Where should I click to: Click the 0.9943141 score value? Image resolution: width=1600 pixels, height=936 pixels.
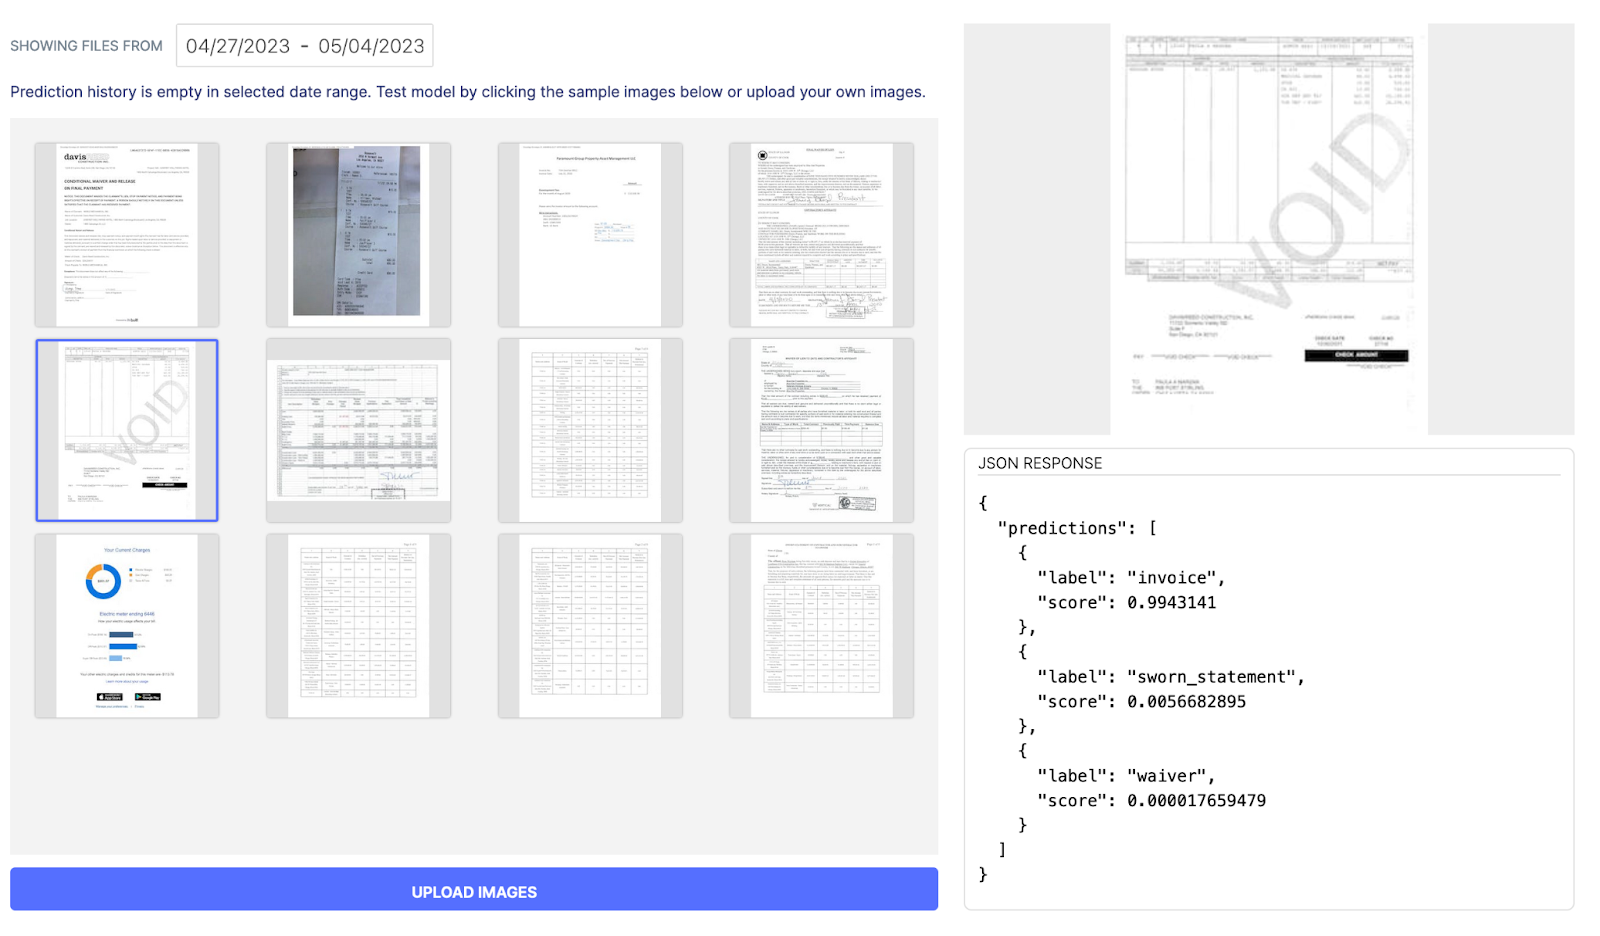click(1171, 603)
